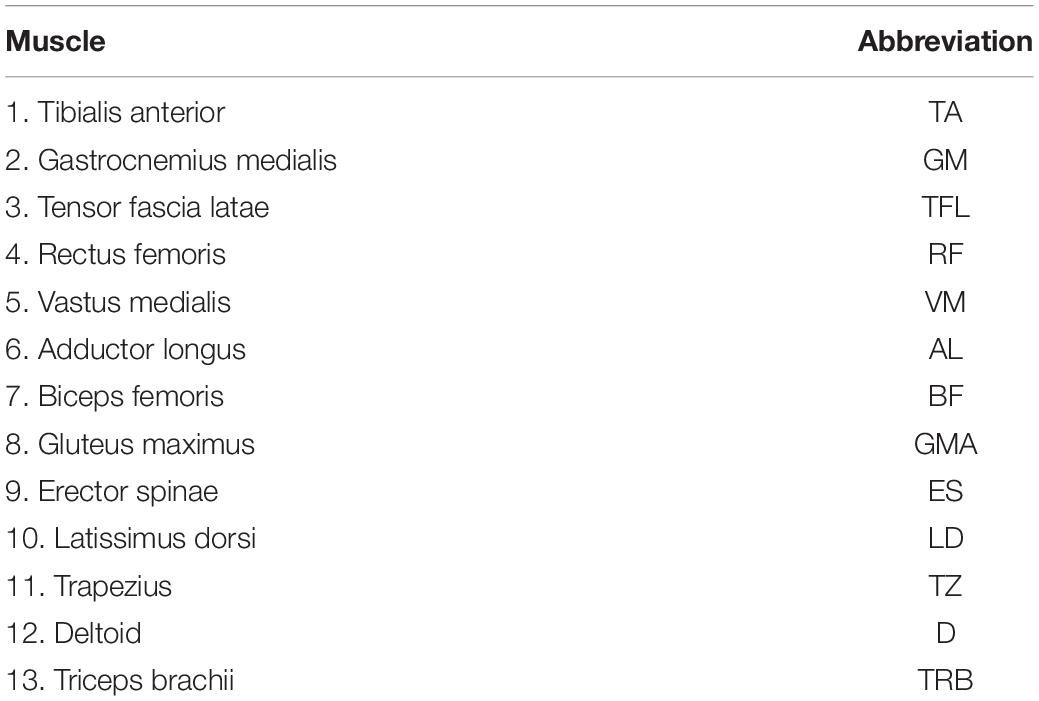Click the Abbreviation column header

coord(945,42)
